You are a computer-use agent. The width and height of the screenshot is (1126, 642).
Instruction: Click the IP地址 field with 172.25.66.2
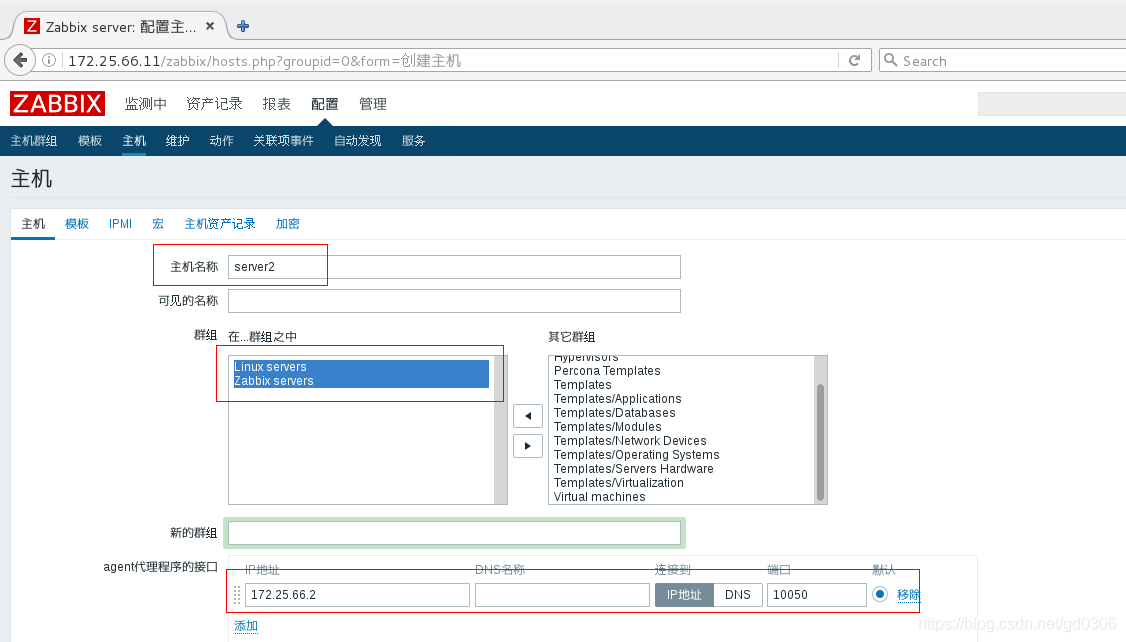pyautogui.click(x=357, y=595)
